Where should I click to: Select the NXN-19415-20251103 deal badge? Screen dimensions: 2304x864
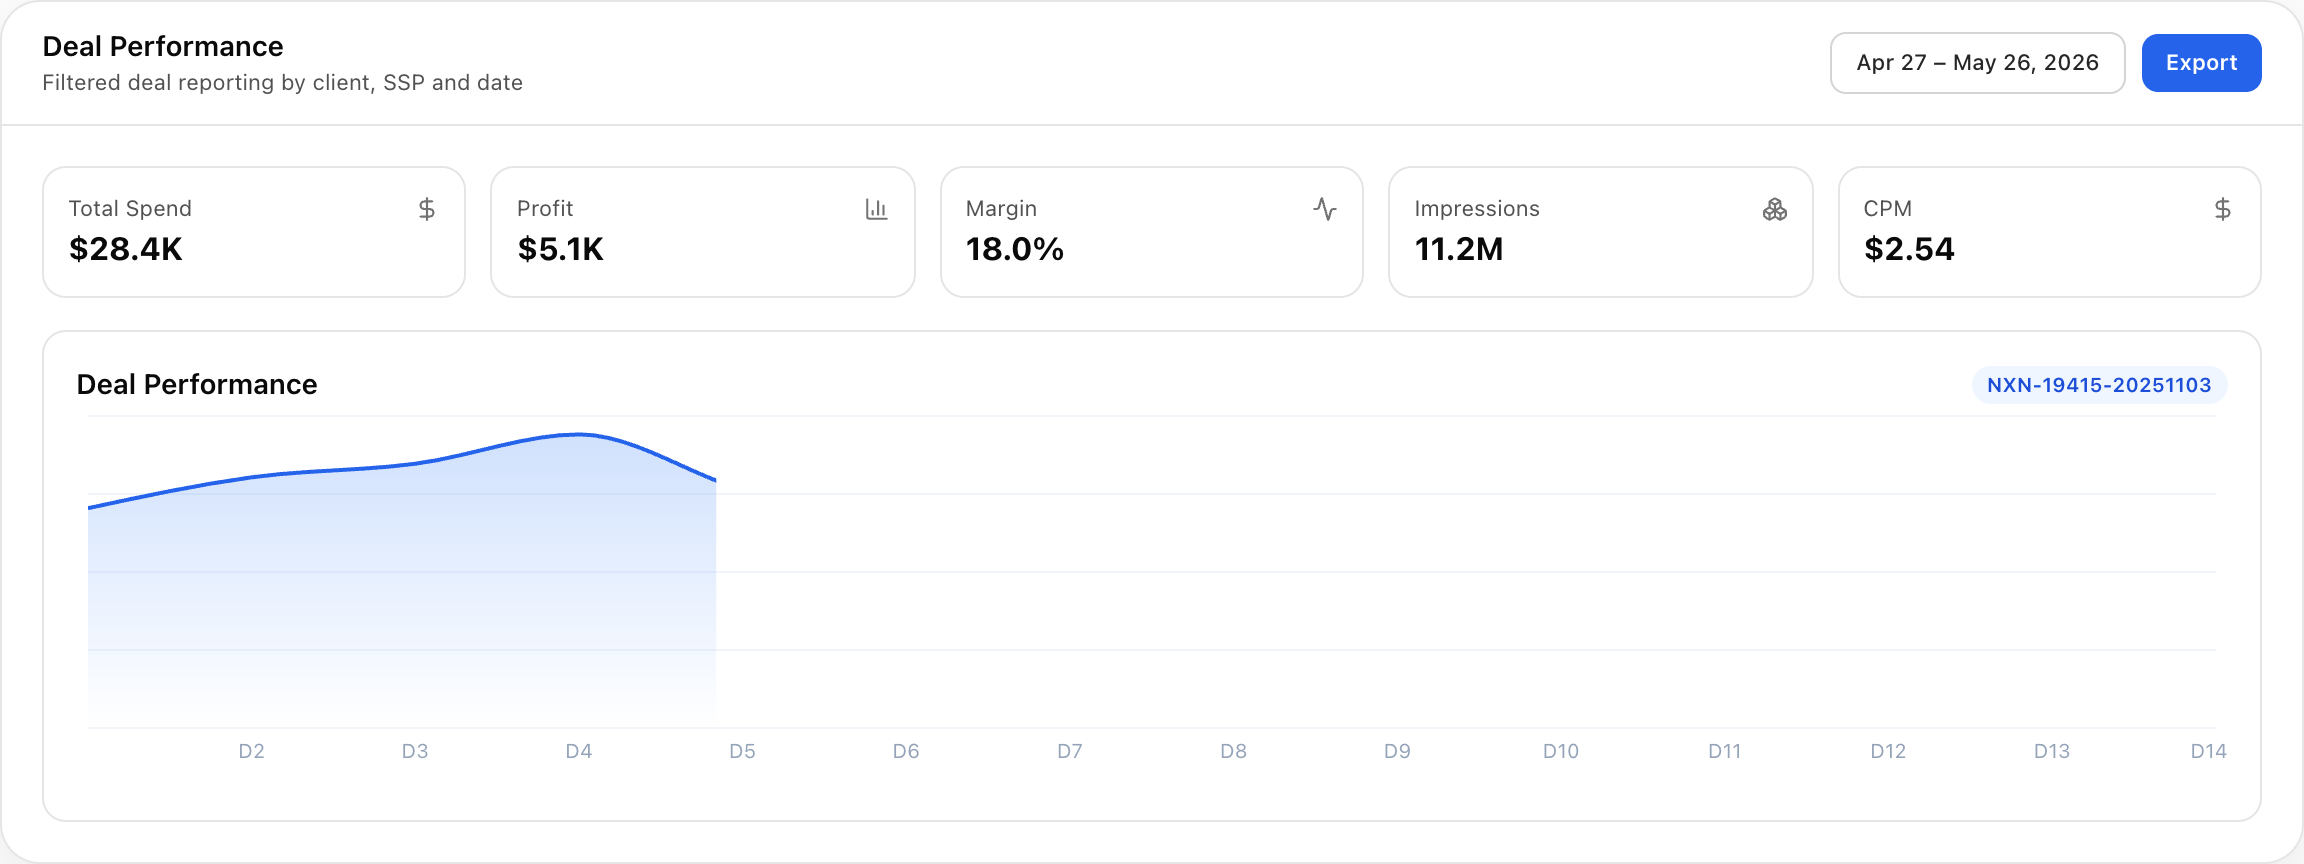(x=2099, y=385)
